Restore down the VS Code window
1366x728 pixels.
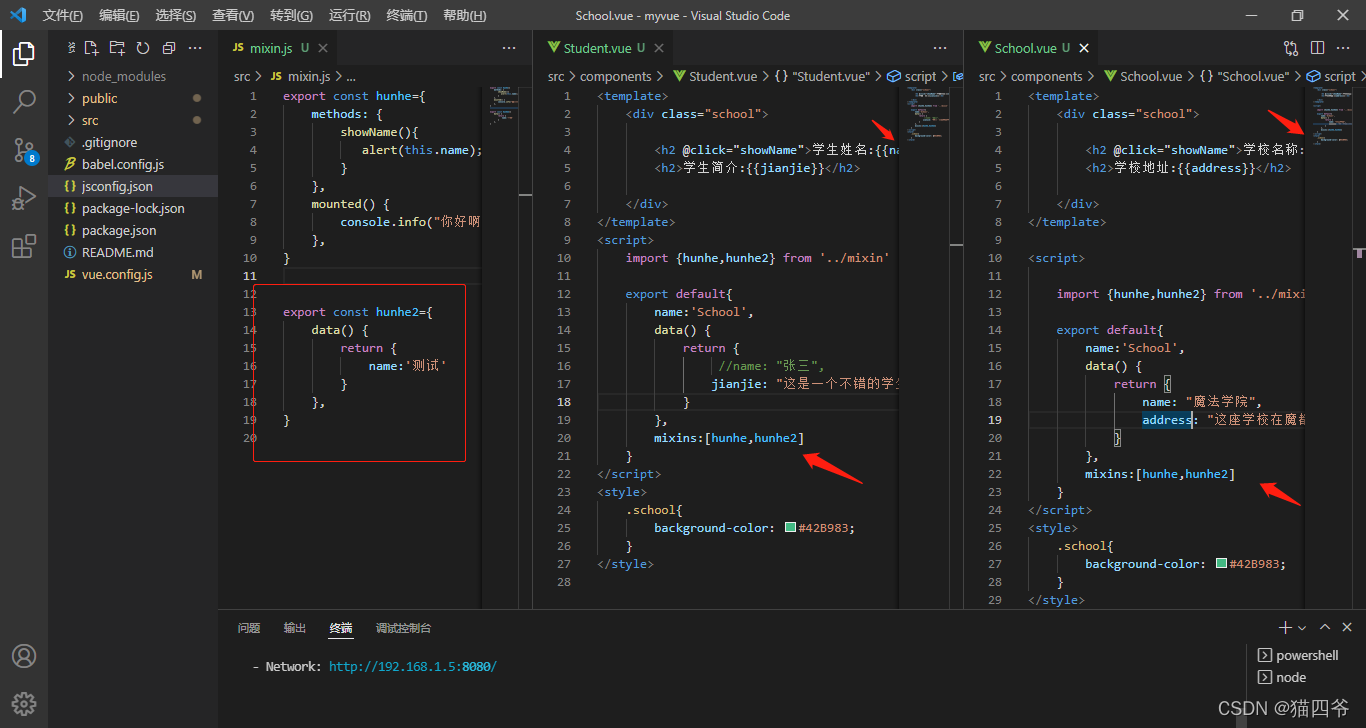tap(1297, 15)
